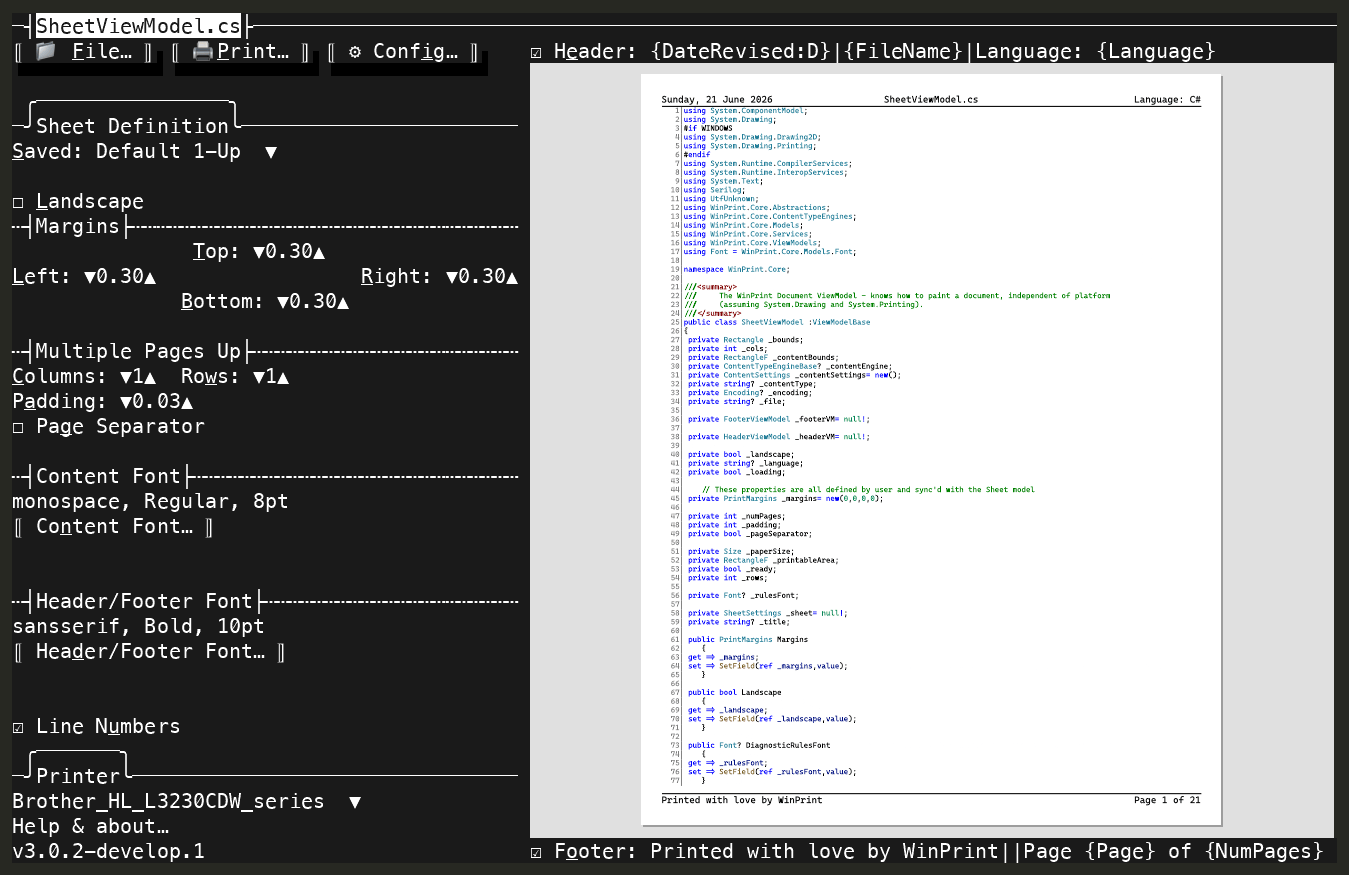Viewport: 1349px width, 875px height.
Task: Decrease the Left margin value
Action: pyautogui.click(x=90, y=277)
